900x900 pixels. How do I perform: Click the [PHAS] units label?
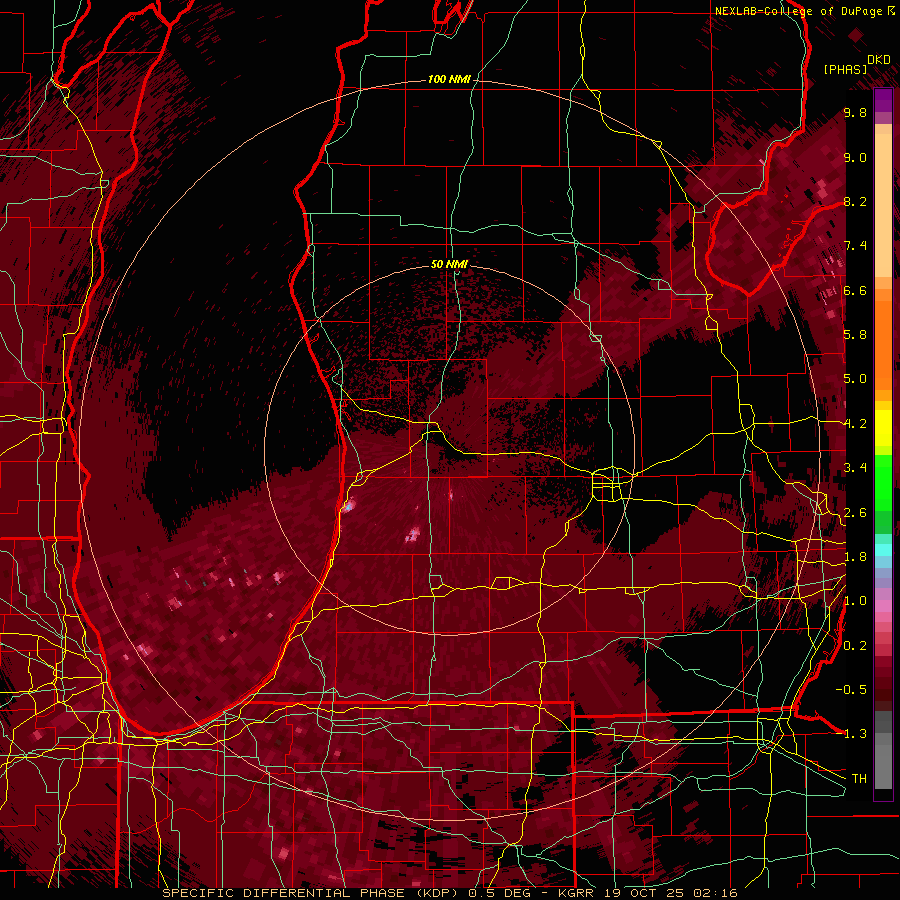pyautogui.click(x=845, y=69)
